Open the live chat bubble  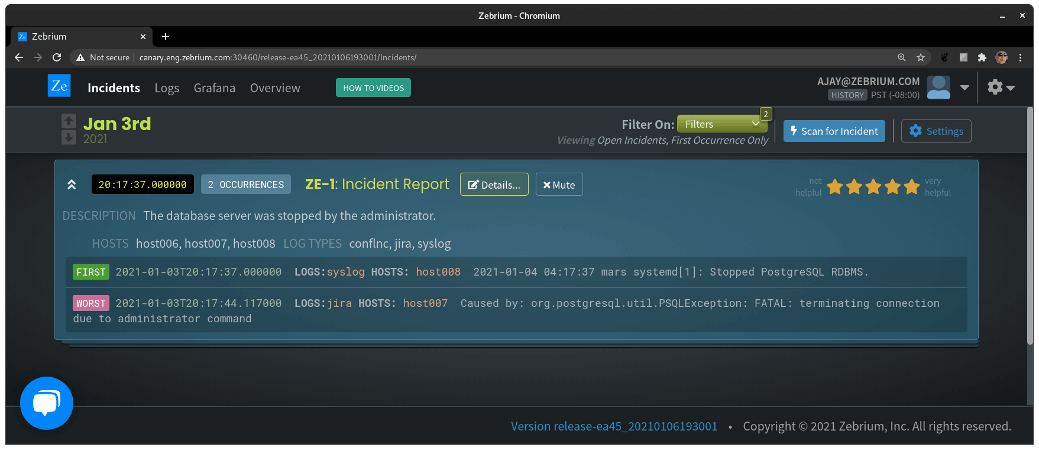(46, 403)
